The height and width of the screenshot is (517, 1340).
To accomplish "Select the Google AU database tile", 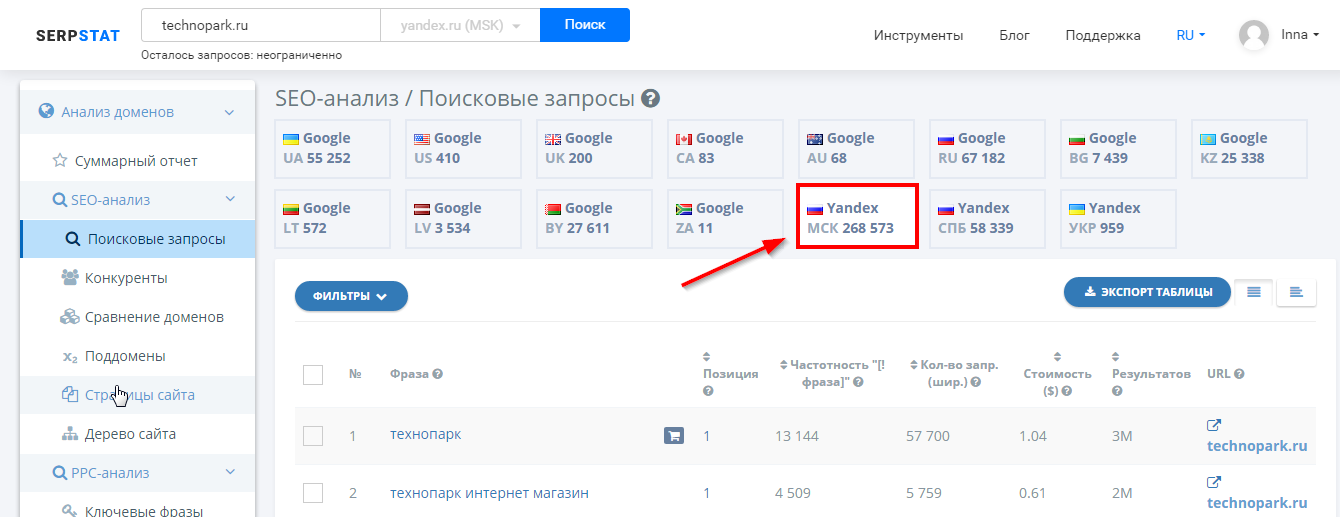I will click(856, 149).
